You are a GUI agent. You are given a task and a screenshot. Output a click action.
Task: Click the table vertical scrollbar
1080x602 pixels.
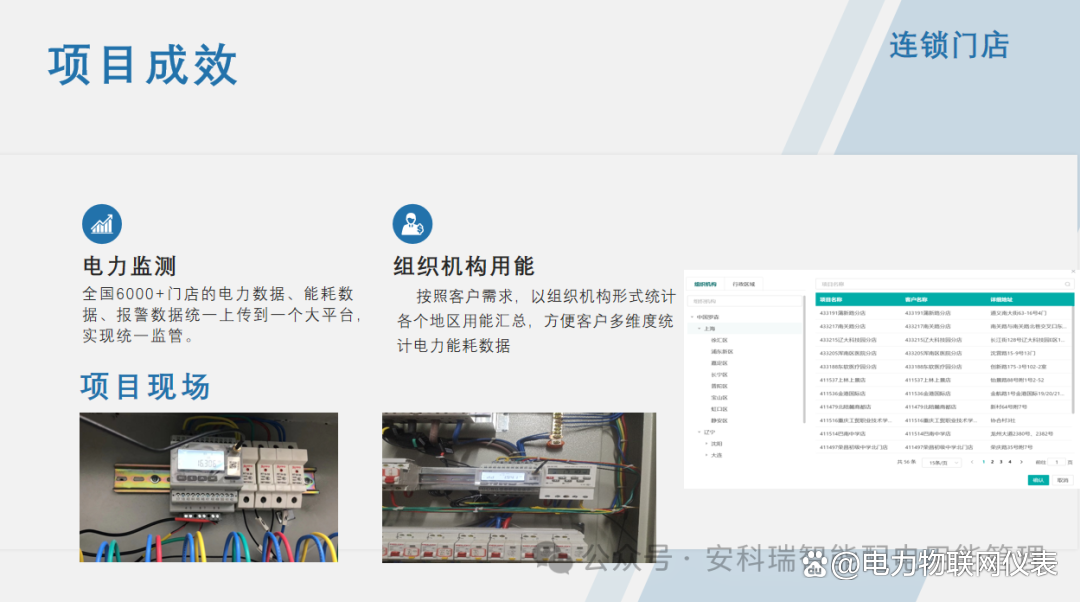[1074, 358]
